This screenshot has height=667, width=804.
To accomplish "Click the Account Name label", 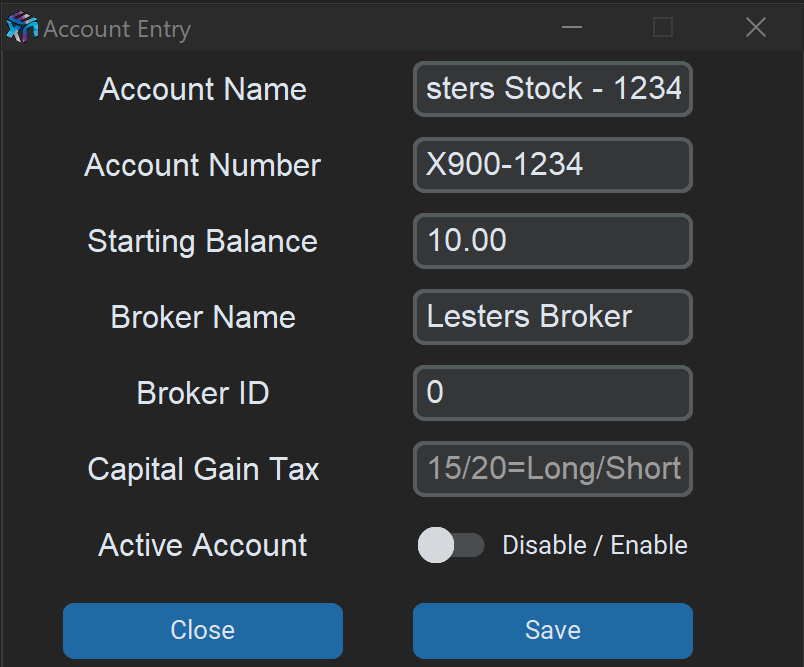I will 203,89.
